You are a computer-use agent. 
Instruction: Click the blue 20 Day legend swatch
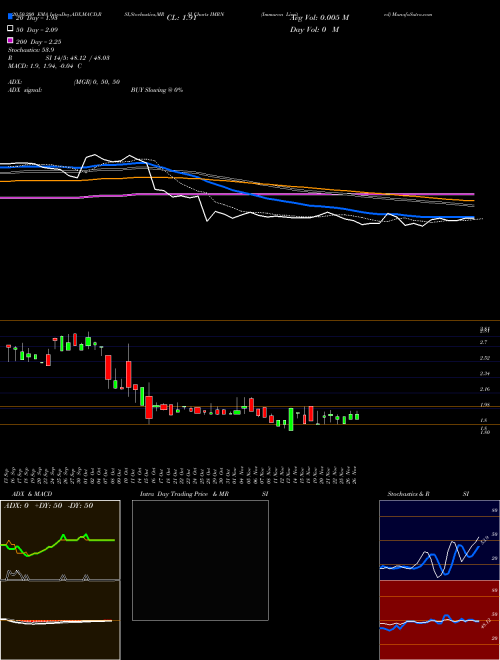click(11, 17)
